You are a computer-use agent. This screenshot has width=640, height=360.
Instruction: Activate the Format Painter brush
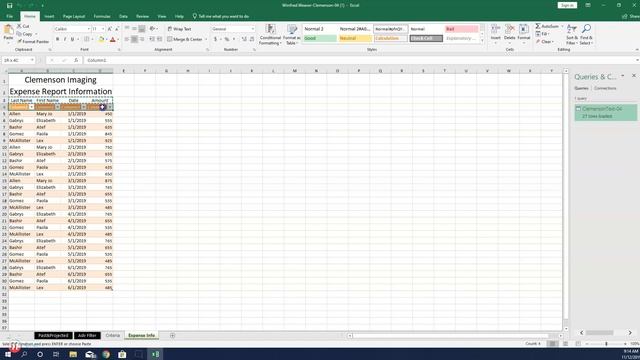(33, 42)
